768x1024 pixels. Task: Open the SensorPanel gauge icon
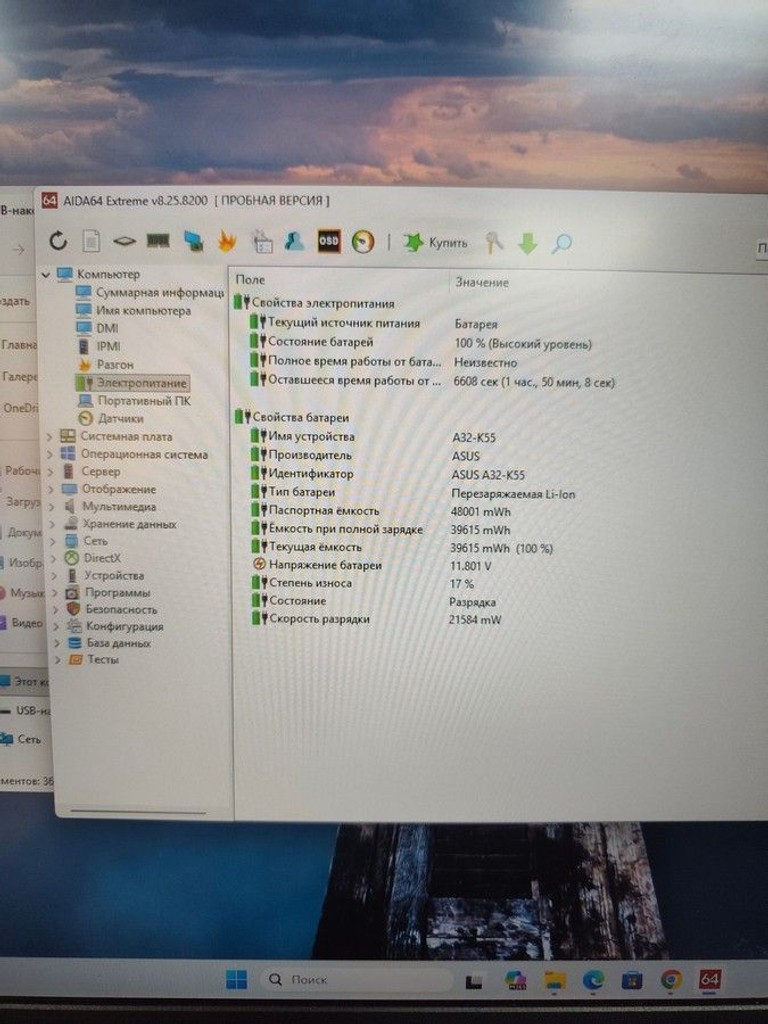[363, 242]
